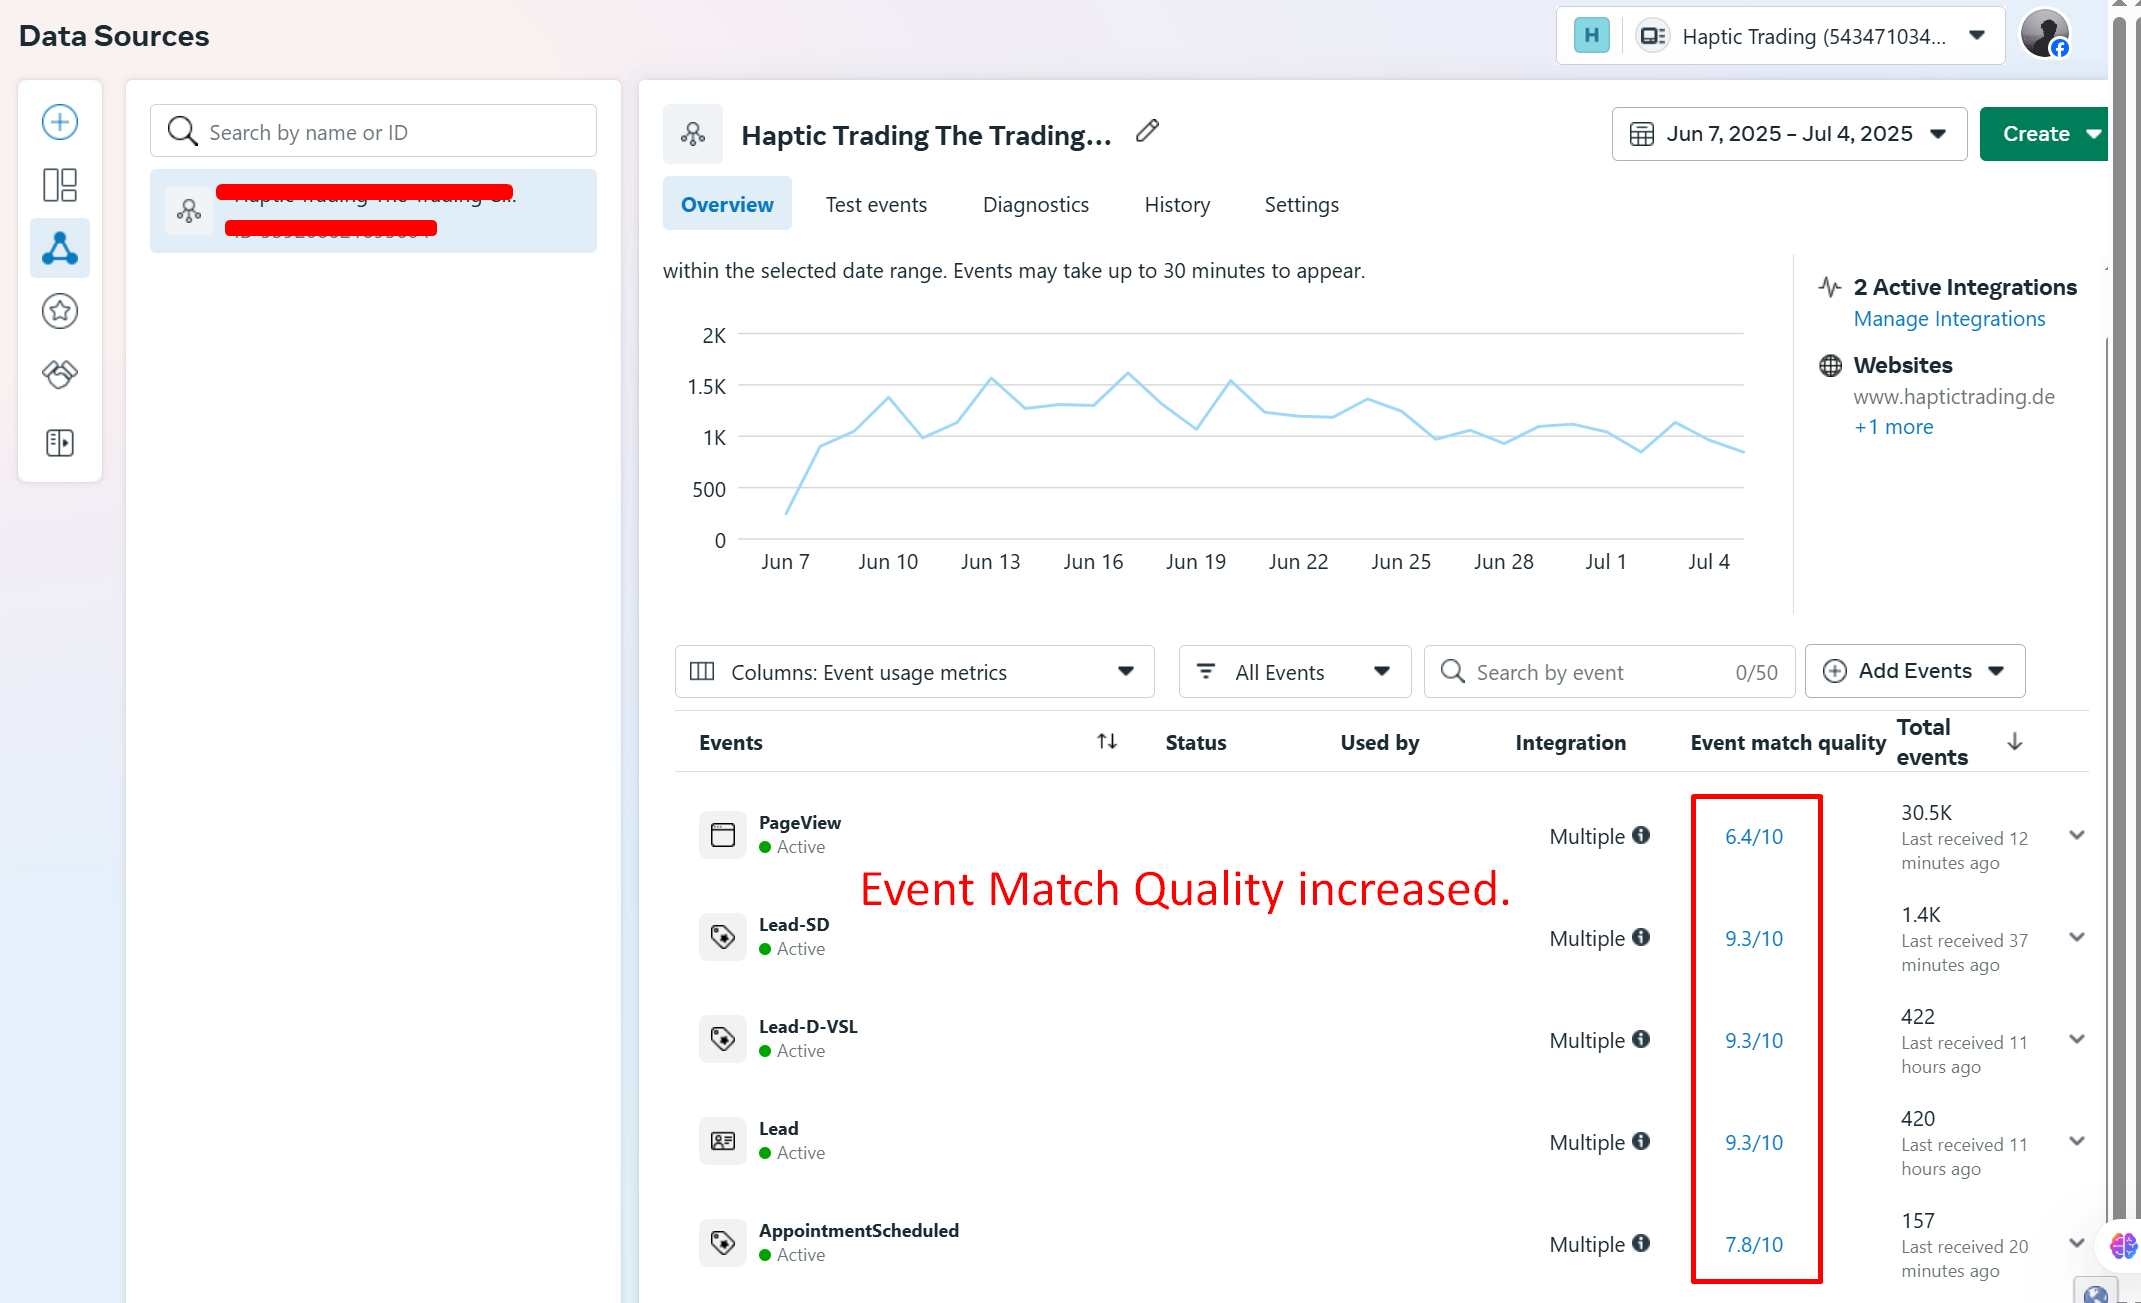2141x1303 pixels.
Task: Open the Diagnostics tab
Action: tap(1036, 204)
